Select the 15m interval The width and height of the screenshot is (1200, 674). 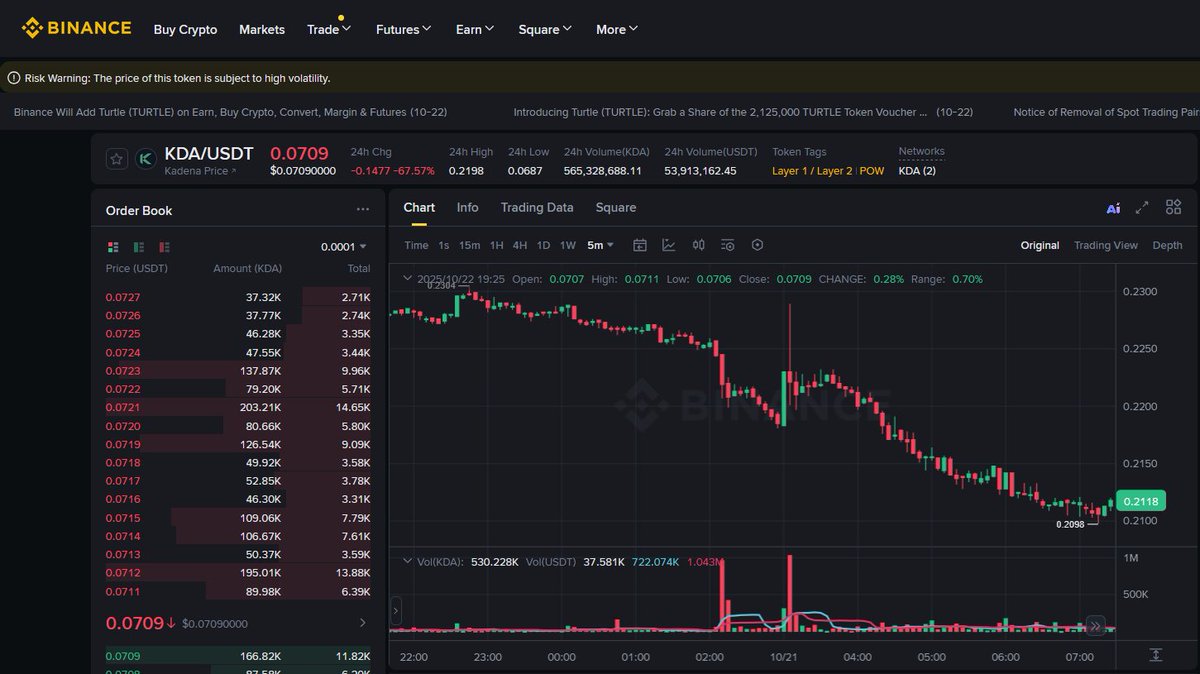click(469, 245)
